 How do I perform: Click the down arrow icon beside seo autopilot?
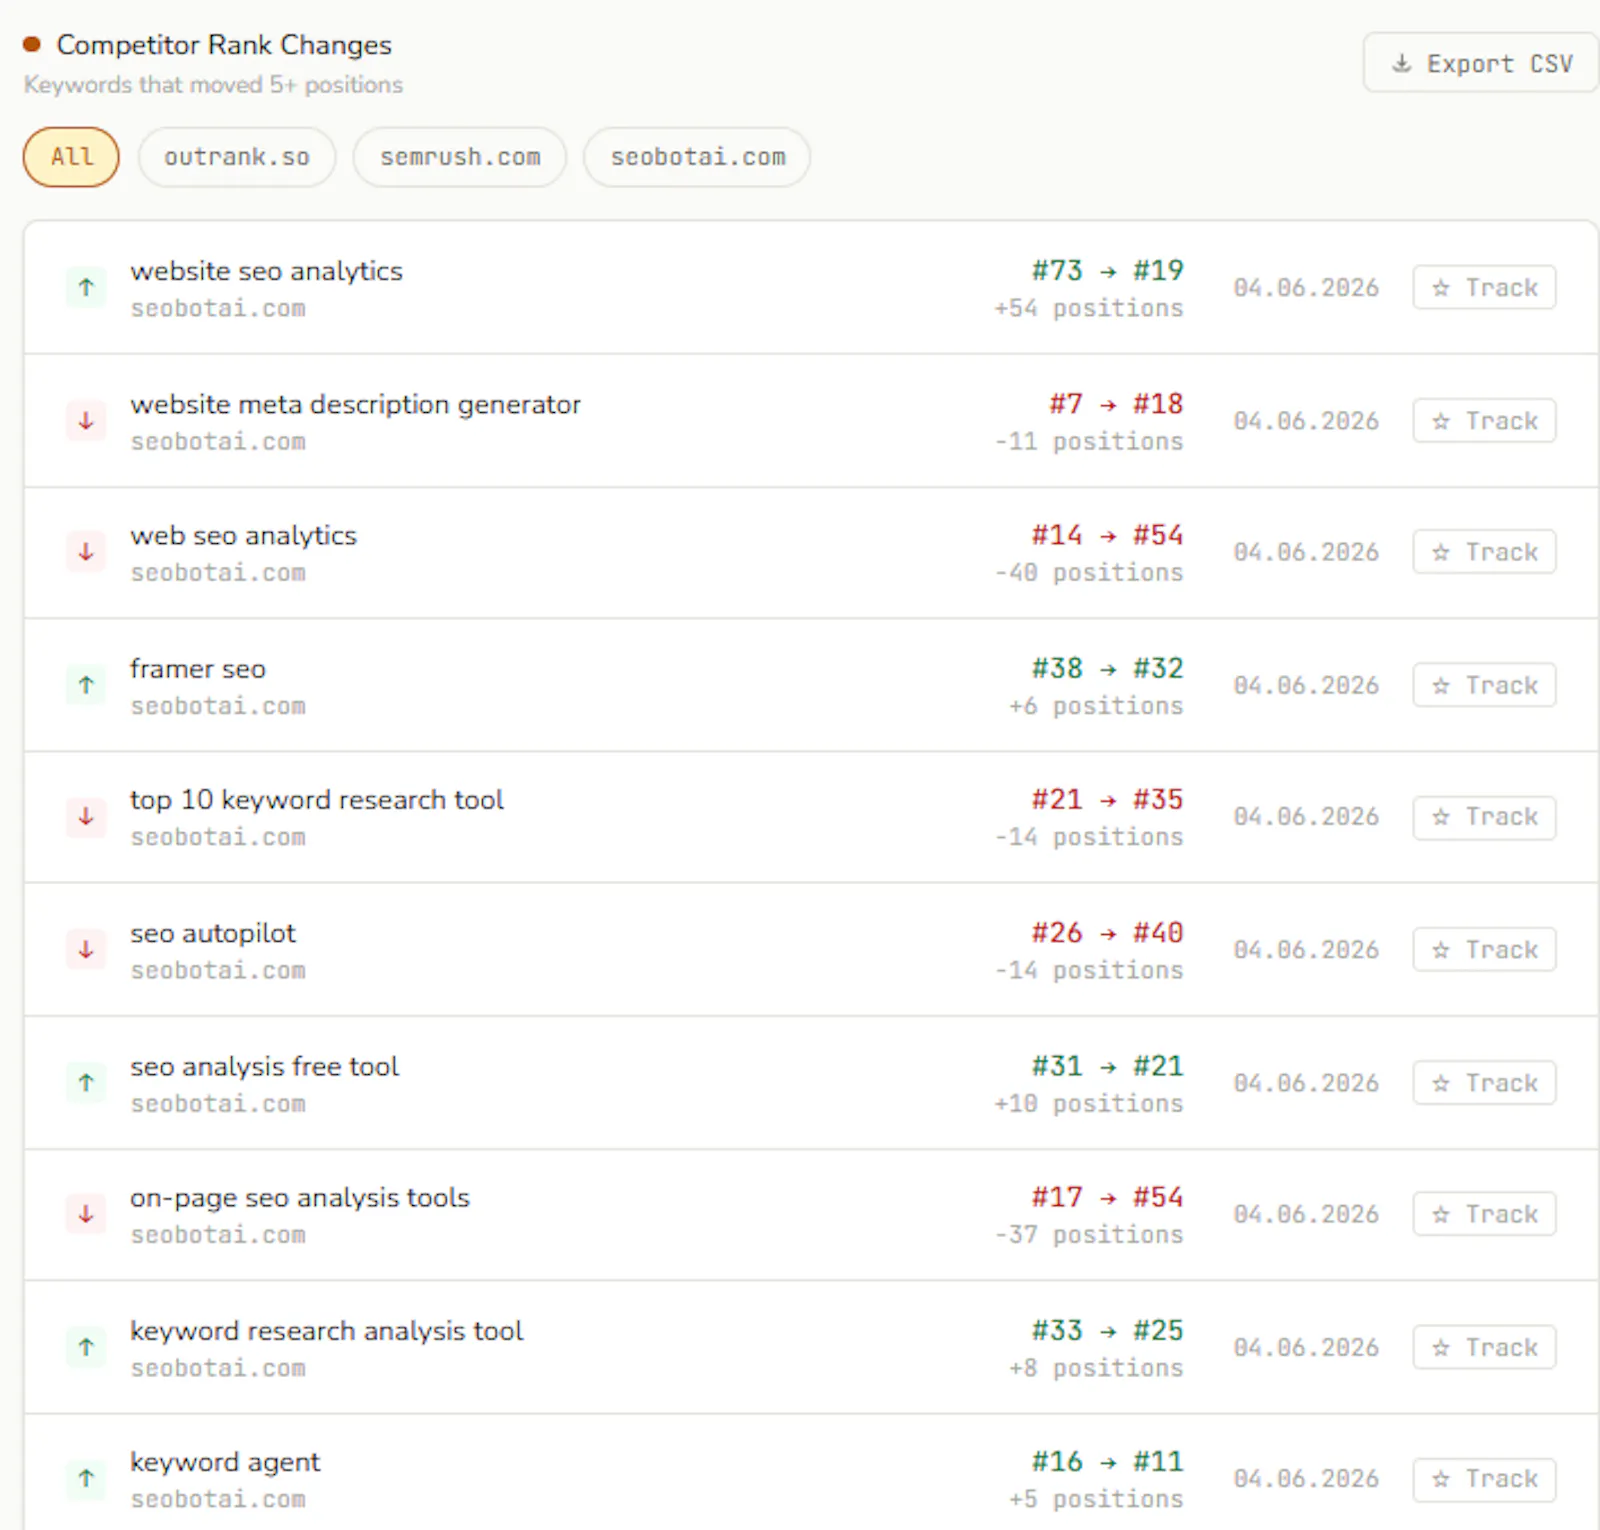86,950
